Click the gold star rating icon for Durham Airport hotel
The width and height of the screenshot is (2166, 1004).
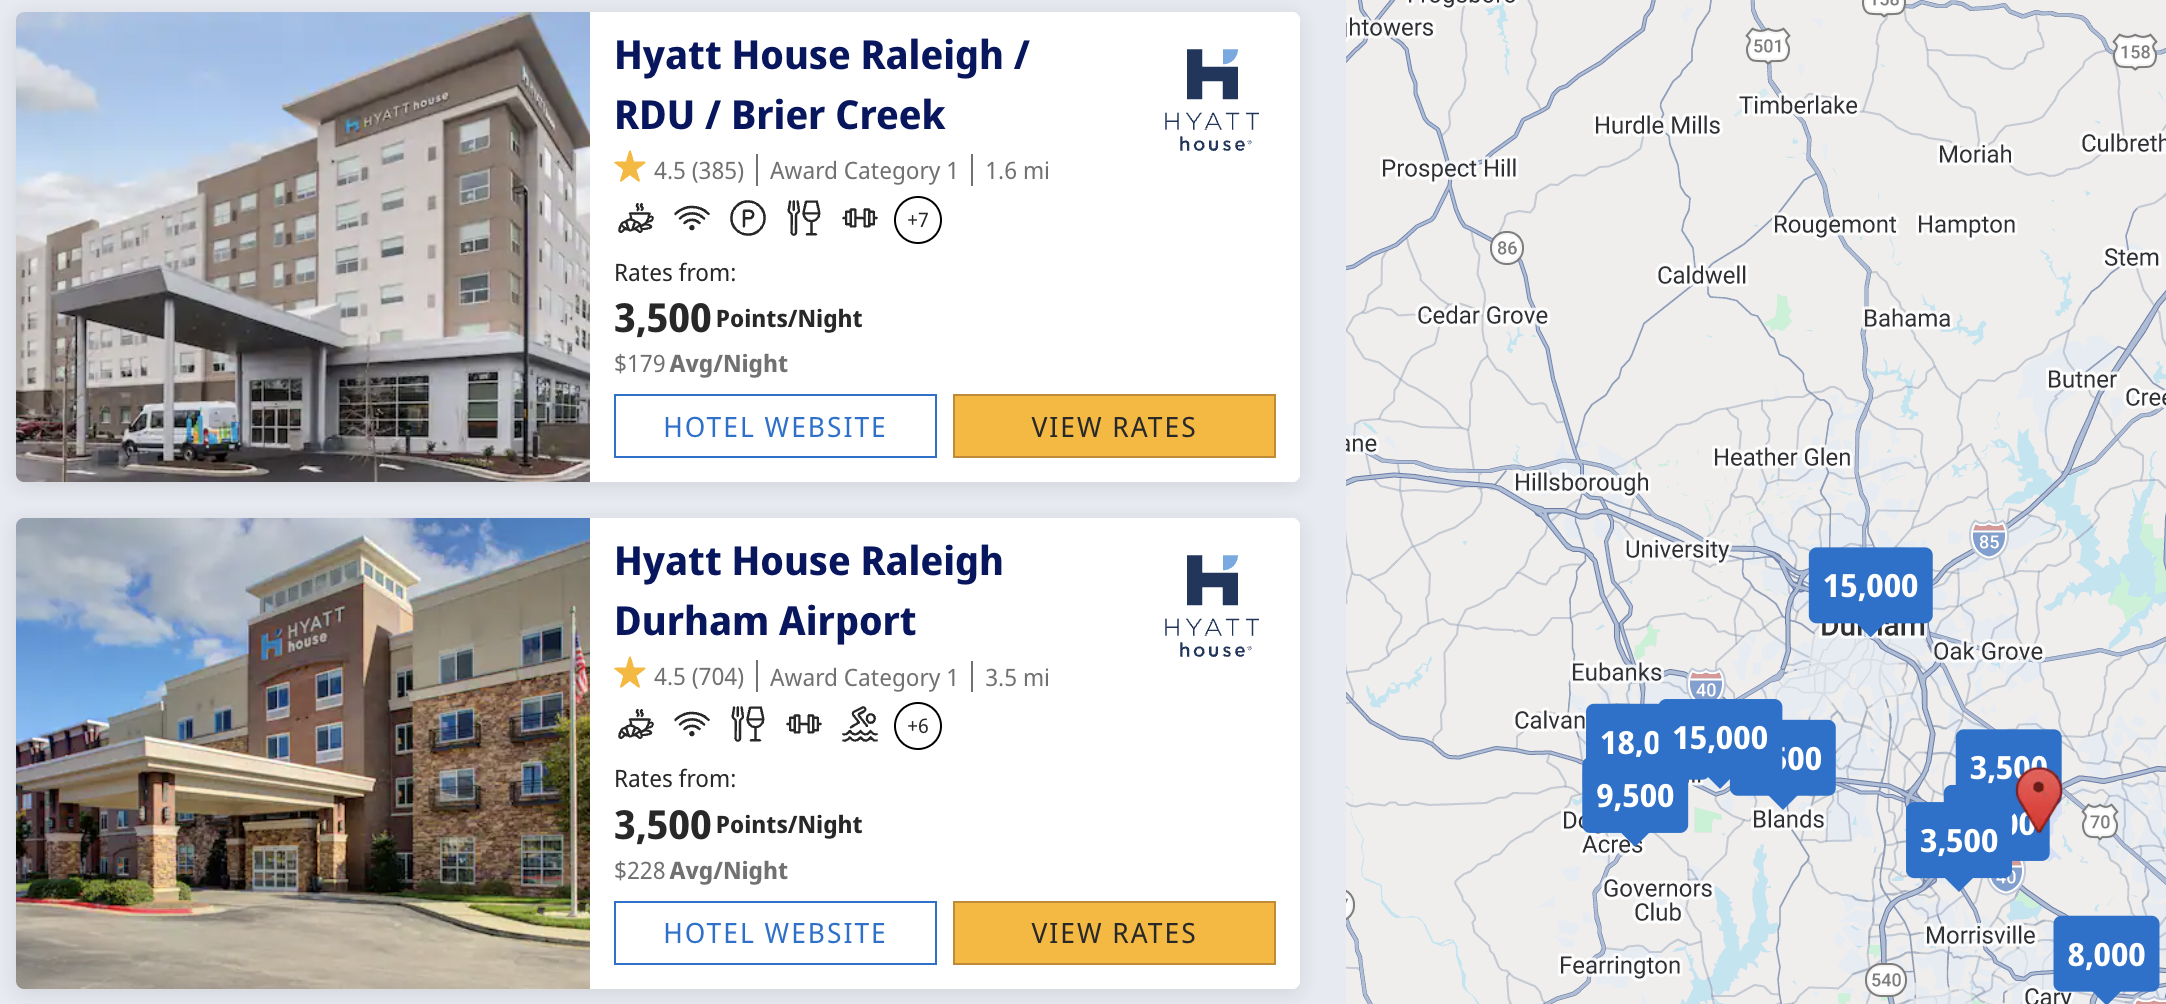(x=628, y=676)
